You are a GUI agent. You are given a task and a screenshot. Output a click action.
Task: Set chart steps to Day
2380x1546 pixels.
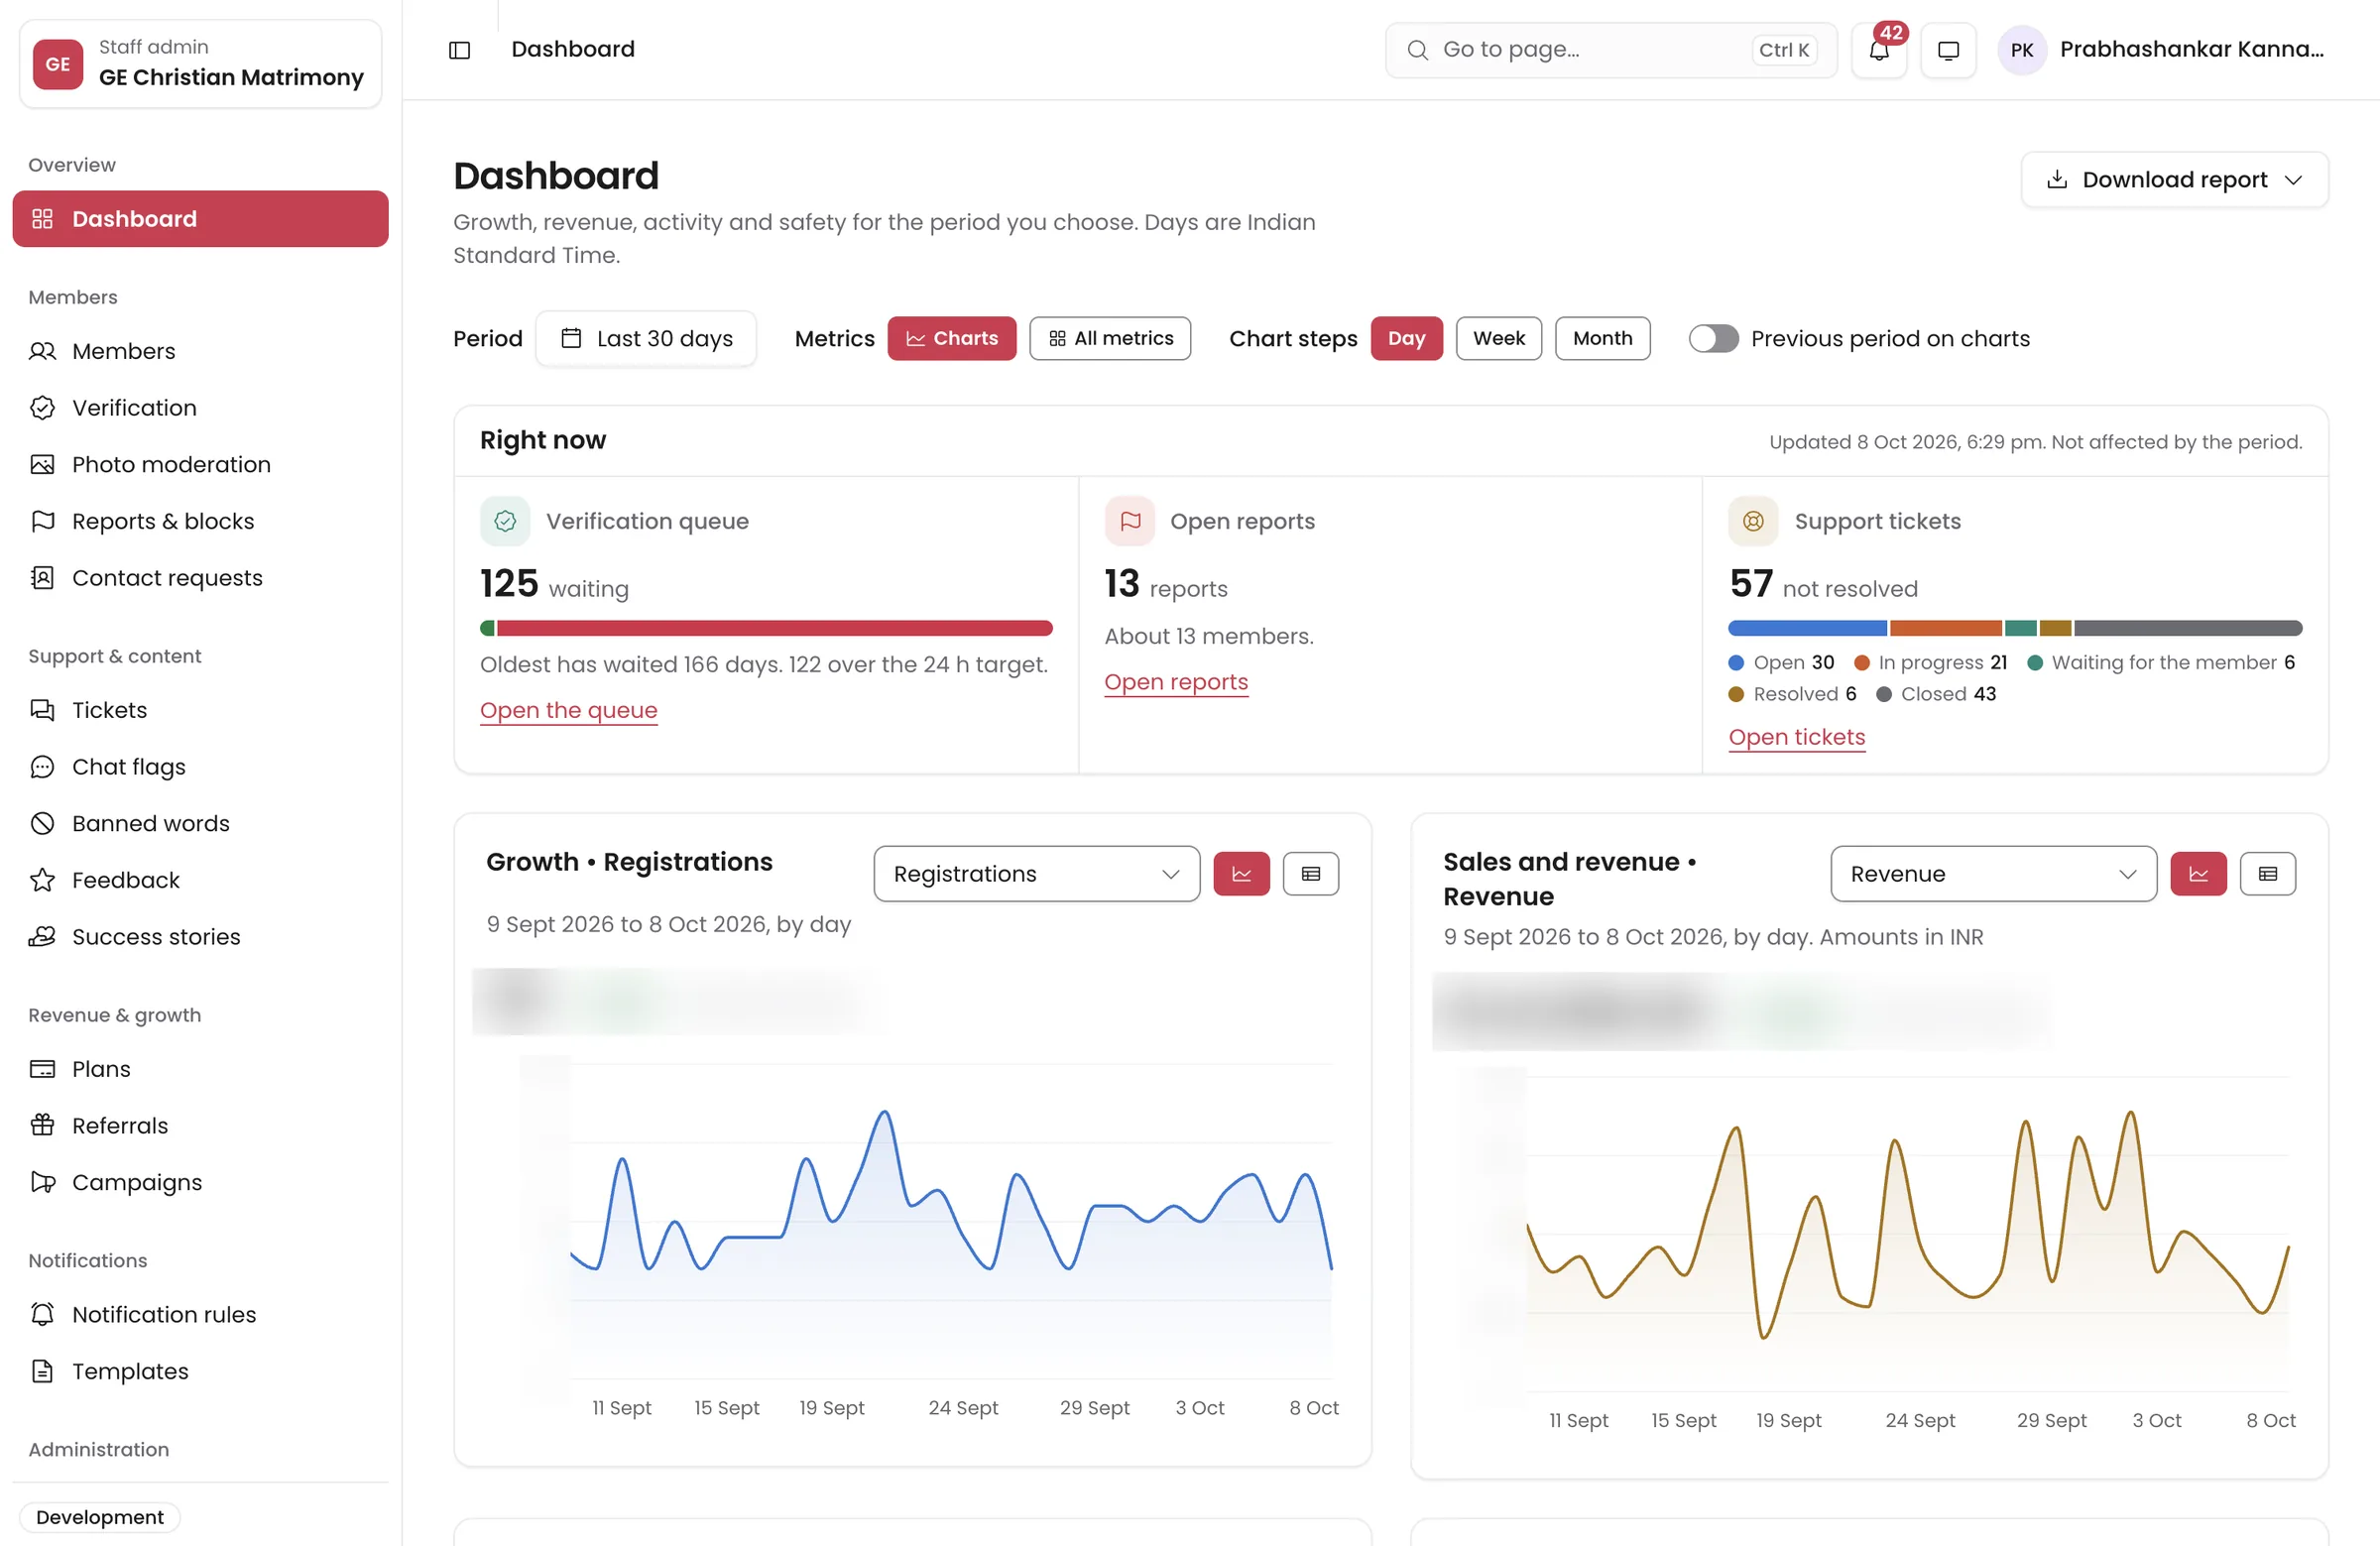(x=1406, y=339)
